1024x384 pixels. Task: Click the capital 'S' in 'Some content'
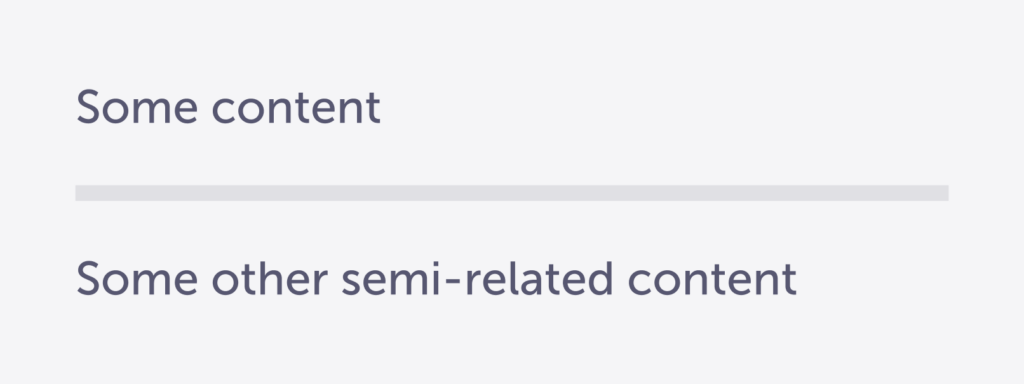tap(88, 107)
